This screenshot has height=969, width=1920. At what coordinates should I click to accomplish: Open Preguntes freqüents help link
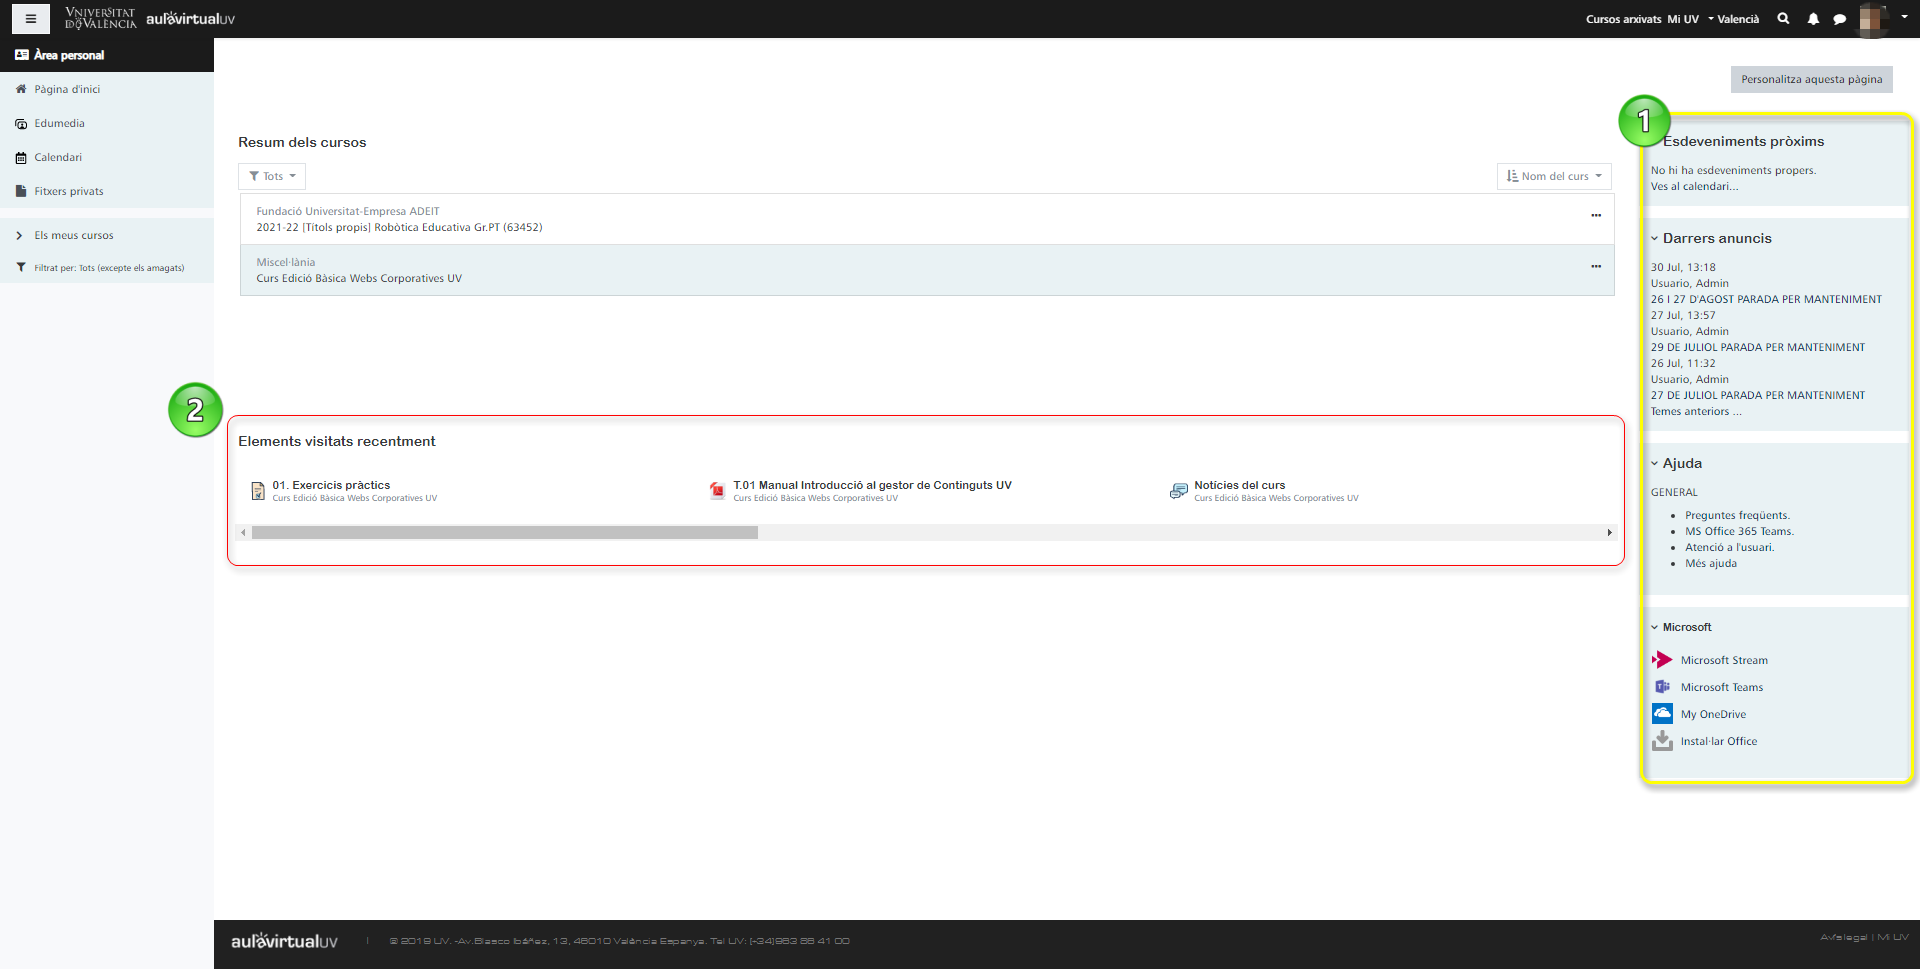(x=1737, y=515)
